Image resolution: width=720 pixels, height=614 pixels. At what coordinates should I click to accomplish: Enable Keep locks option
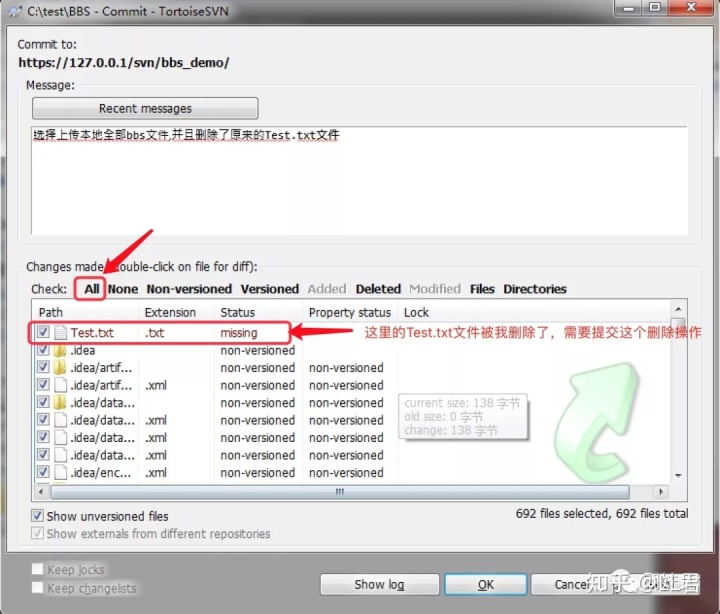coord(38,569)
